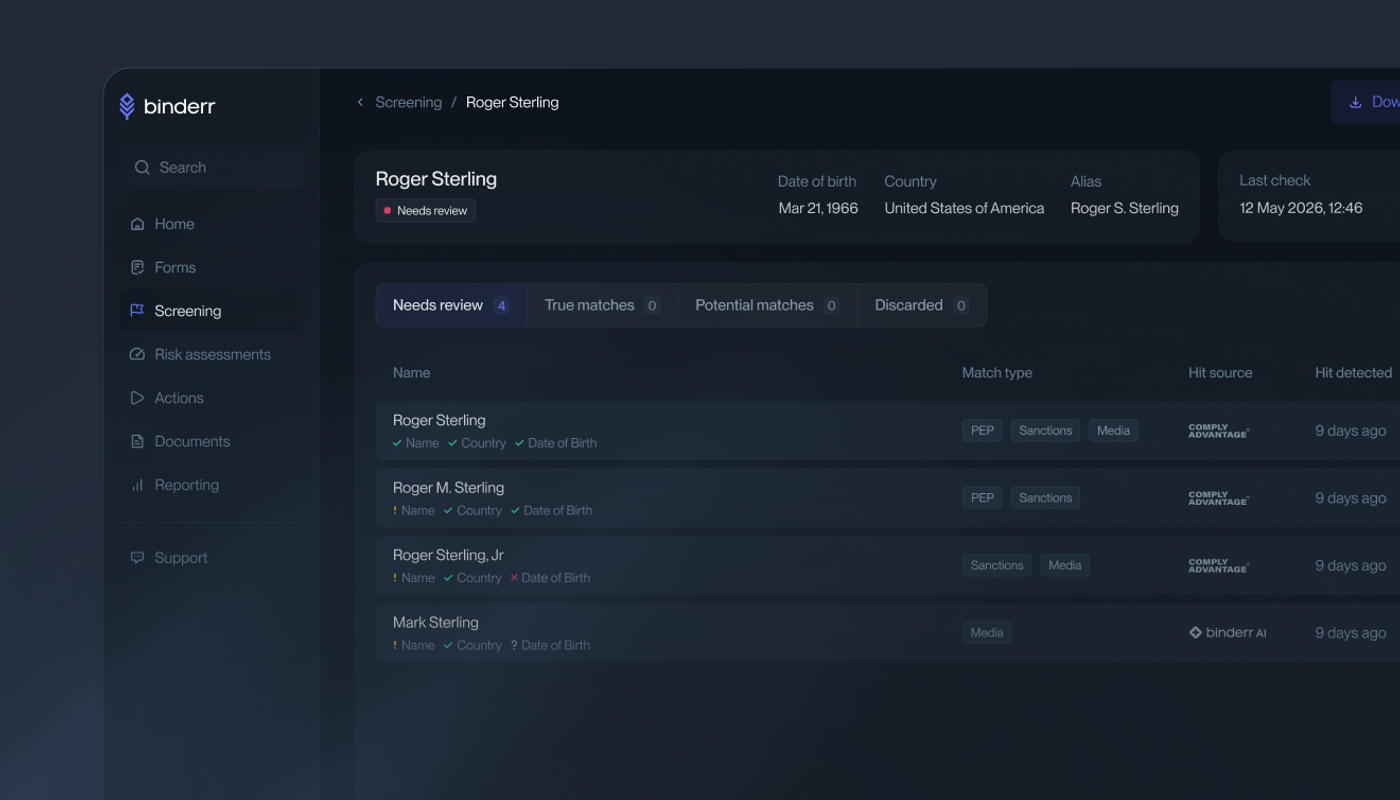
Task: Click the Hit detected column header
Action: (1353, 373)
